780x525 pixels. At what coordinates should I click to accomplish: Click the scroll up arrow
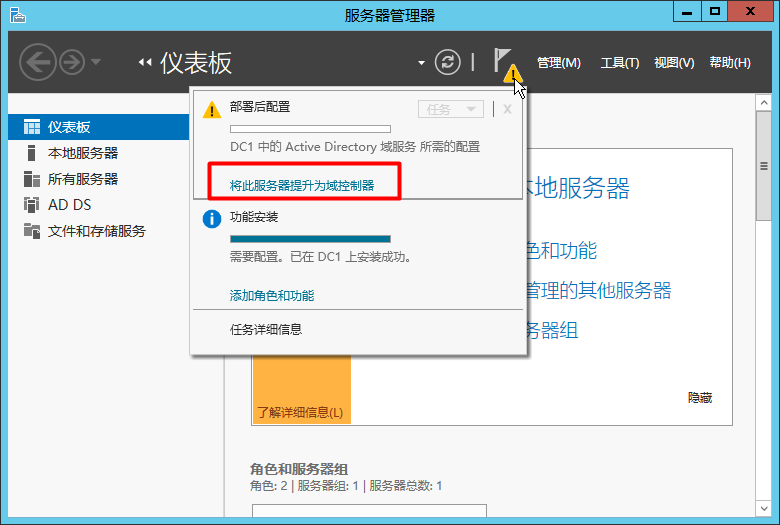click(x=764, y=103)
